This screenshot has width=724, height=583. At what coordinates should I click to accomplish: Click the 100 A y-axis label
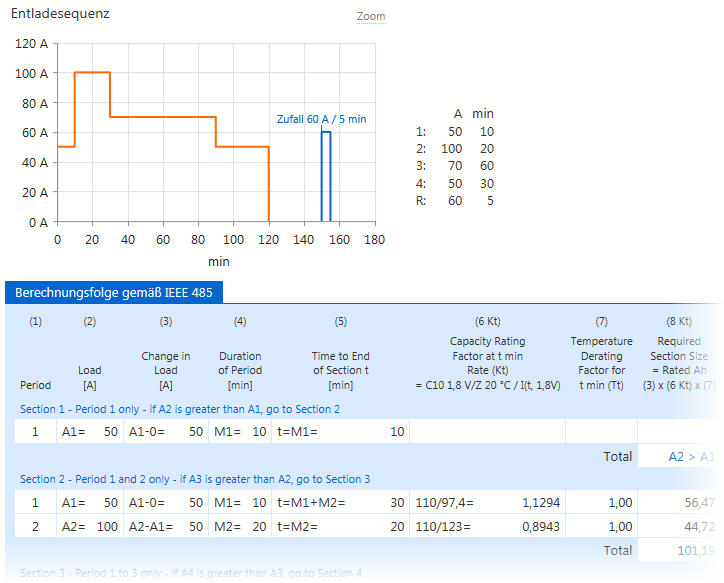31,73
